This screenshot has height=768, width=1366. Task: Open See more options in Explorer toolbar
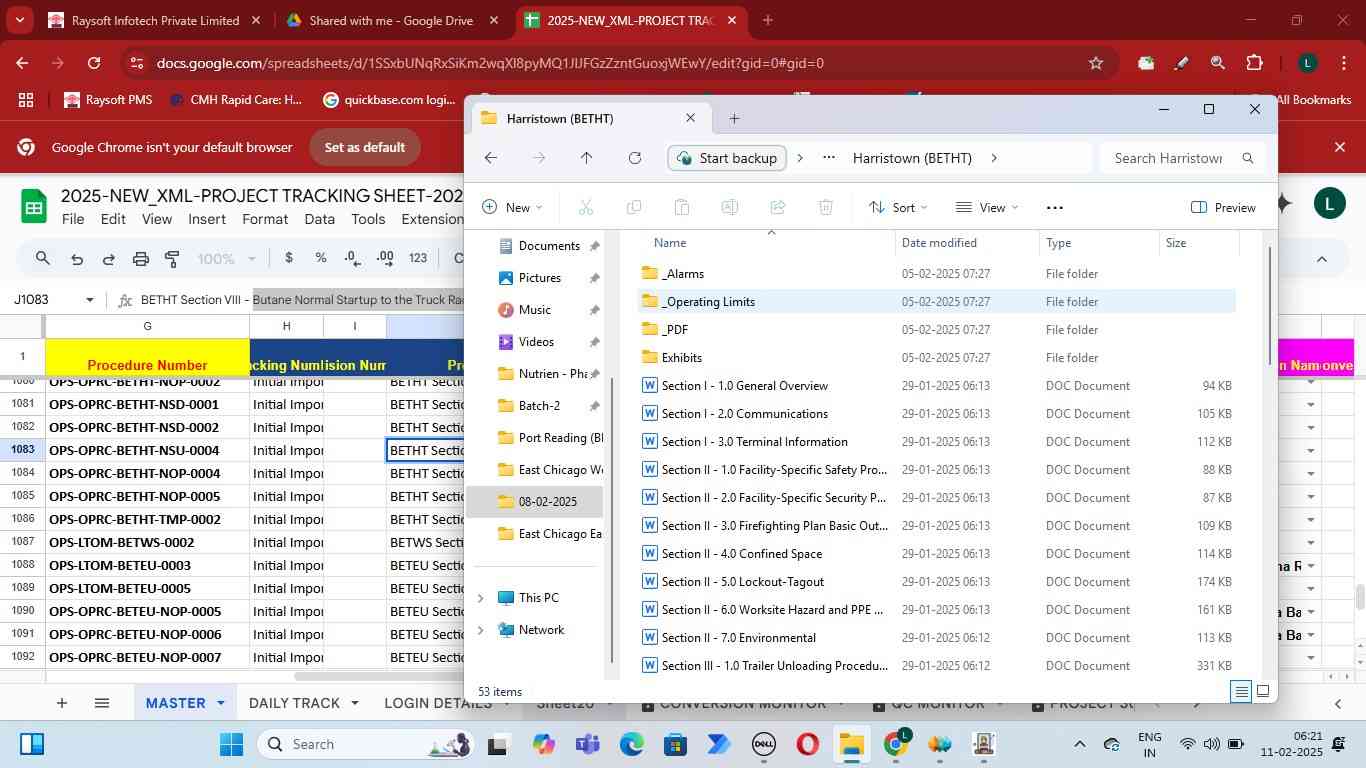click(1054, 207)
